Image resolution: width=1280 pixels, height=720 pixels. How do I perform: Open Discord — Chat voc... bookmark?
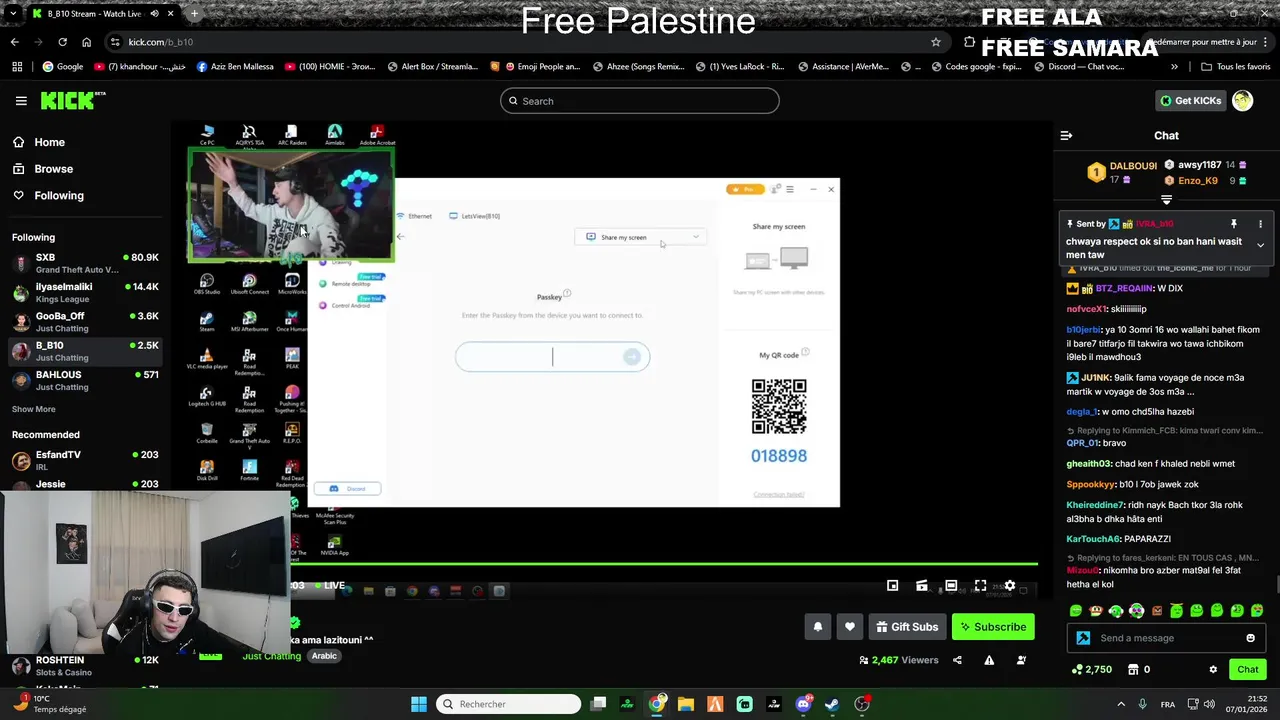[x=1079, y=67]
